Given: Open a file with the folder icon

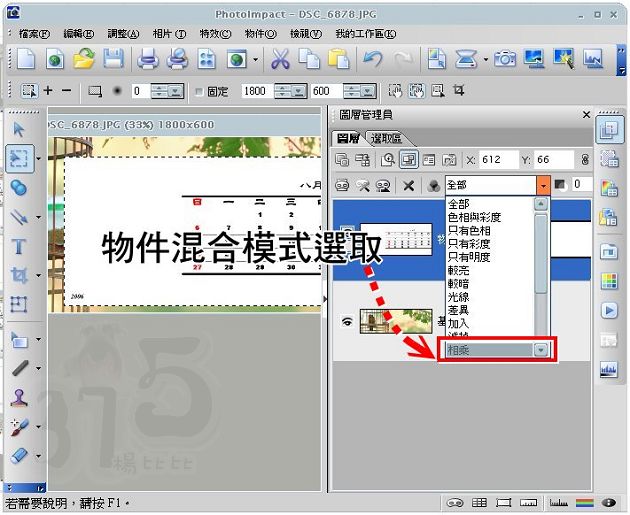Looking at the screenshot, I should click(84, 59).
